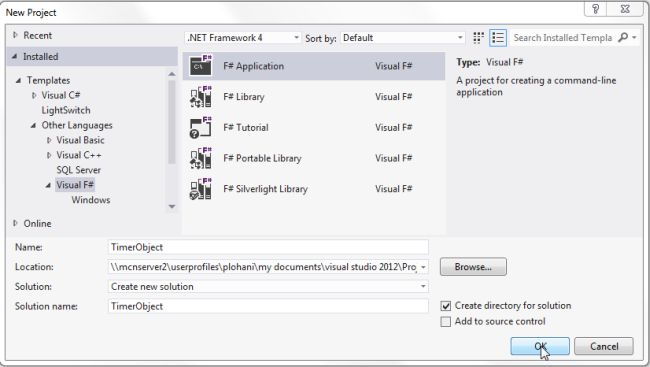Screen dimensions: 650x367
Task: Select the Visual F# tree item
Action: pyautogui.click(x=75, y=185)
